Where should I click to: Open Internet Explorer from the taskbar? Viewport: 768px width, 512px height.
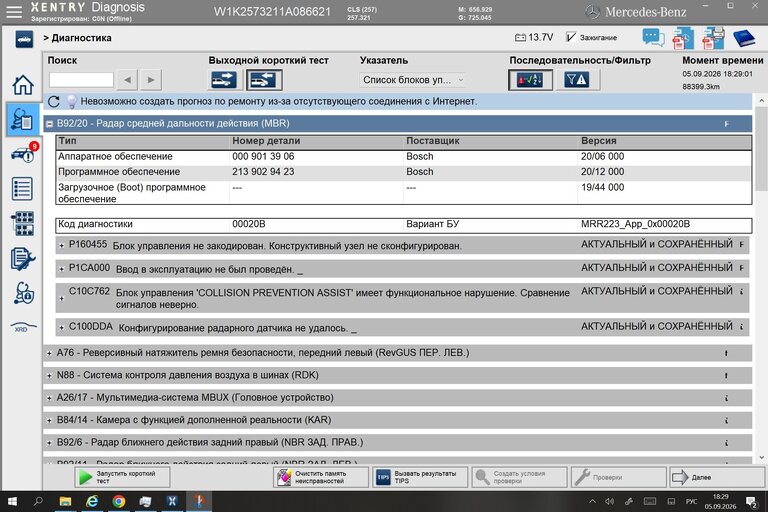(92, 501)
